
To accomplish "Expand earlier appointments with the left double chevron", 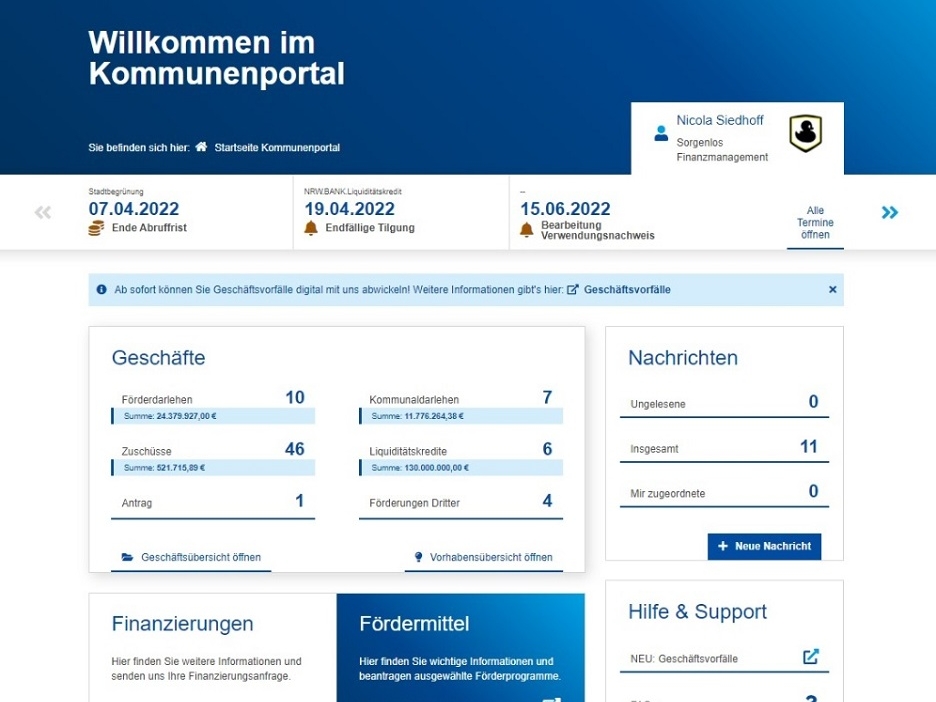I will point(41,212).
